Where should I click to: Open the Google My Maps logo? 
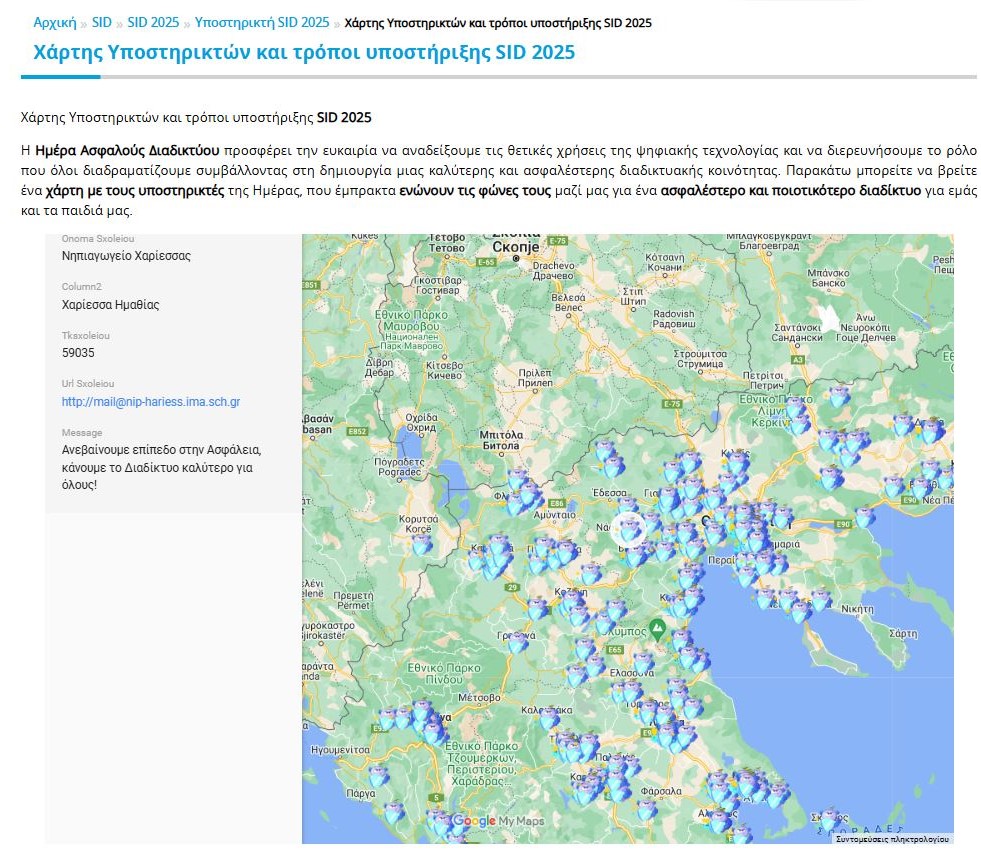(498, 821)
